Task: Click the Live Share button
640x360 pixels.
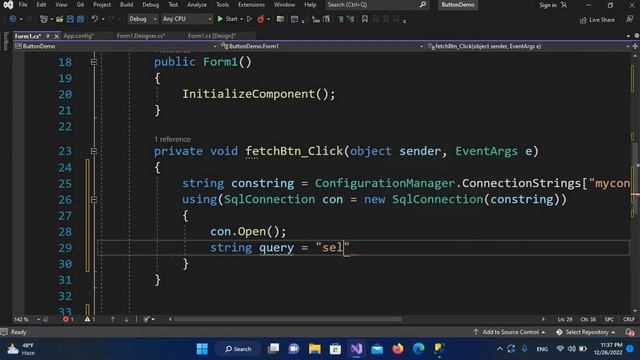Action: pyautogui.click(x=597, y=20)
